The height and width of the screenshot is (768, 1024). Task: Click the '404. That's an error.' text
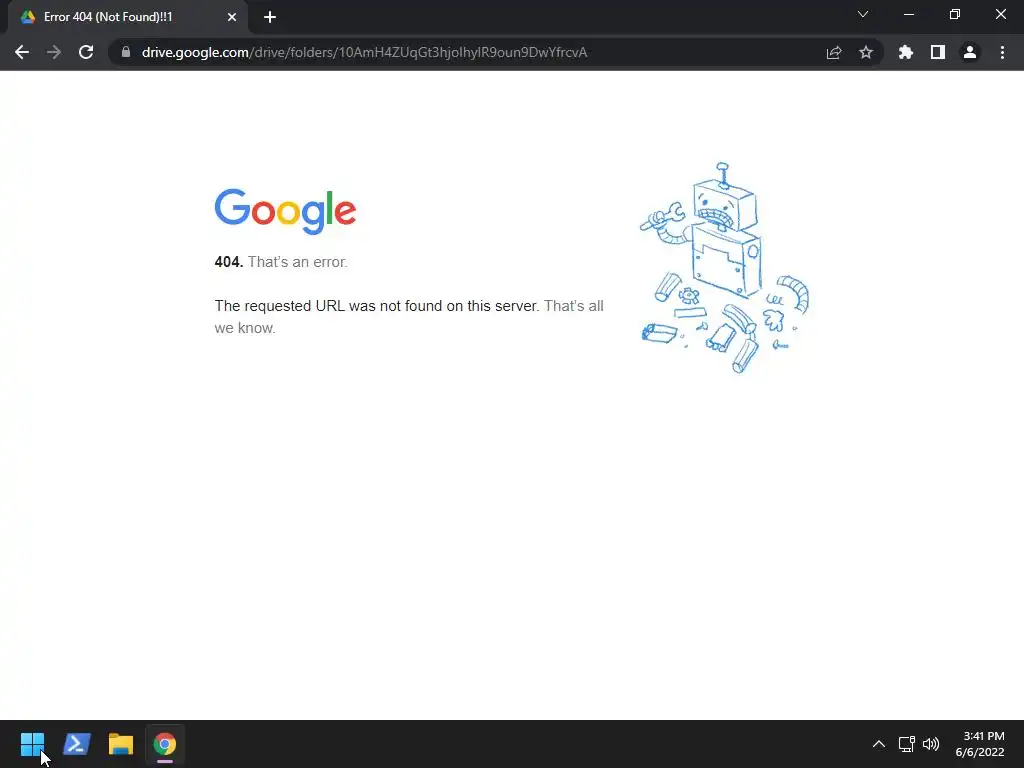pos(281,262)
